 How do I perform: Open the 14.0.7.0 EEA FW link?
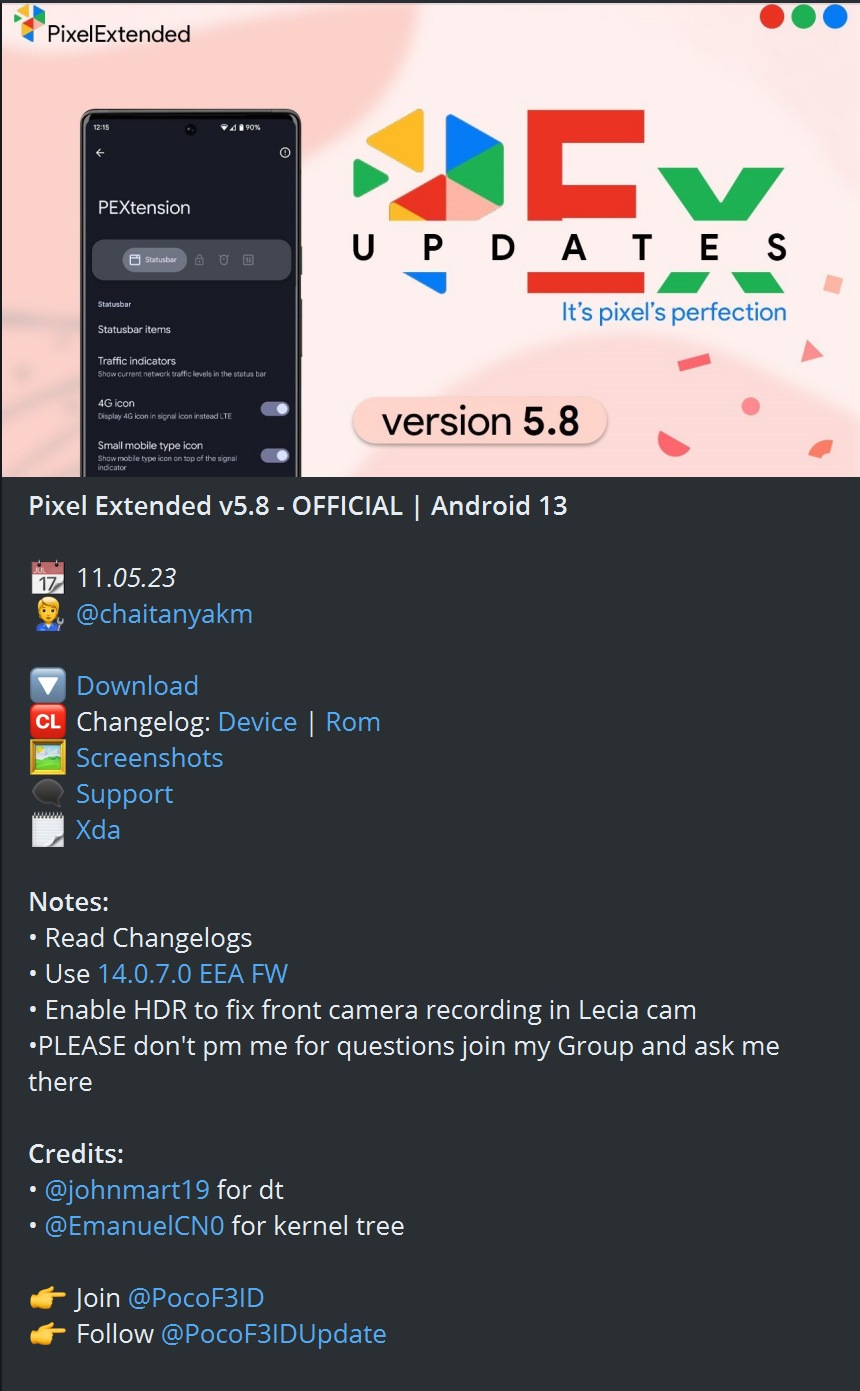click(x=193, y=974)
